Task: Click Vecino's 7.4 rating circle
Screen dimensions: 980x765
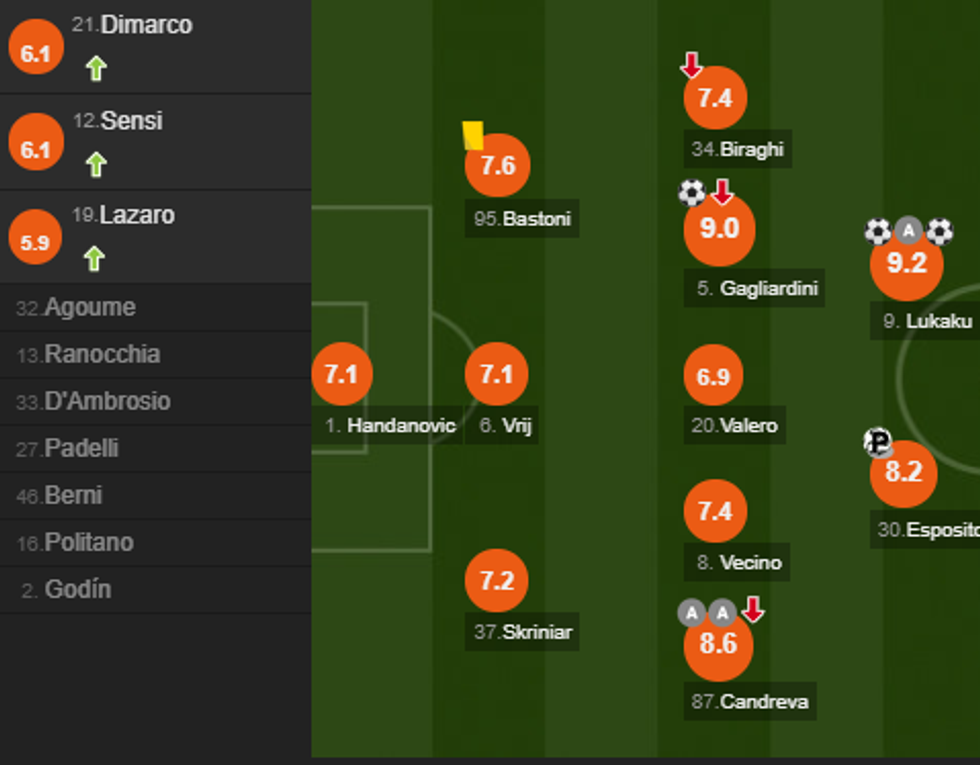Action: point(715,511)
